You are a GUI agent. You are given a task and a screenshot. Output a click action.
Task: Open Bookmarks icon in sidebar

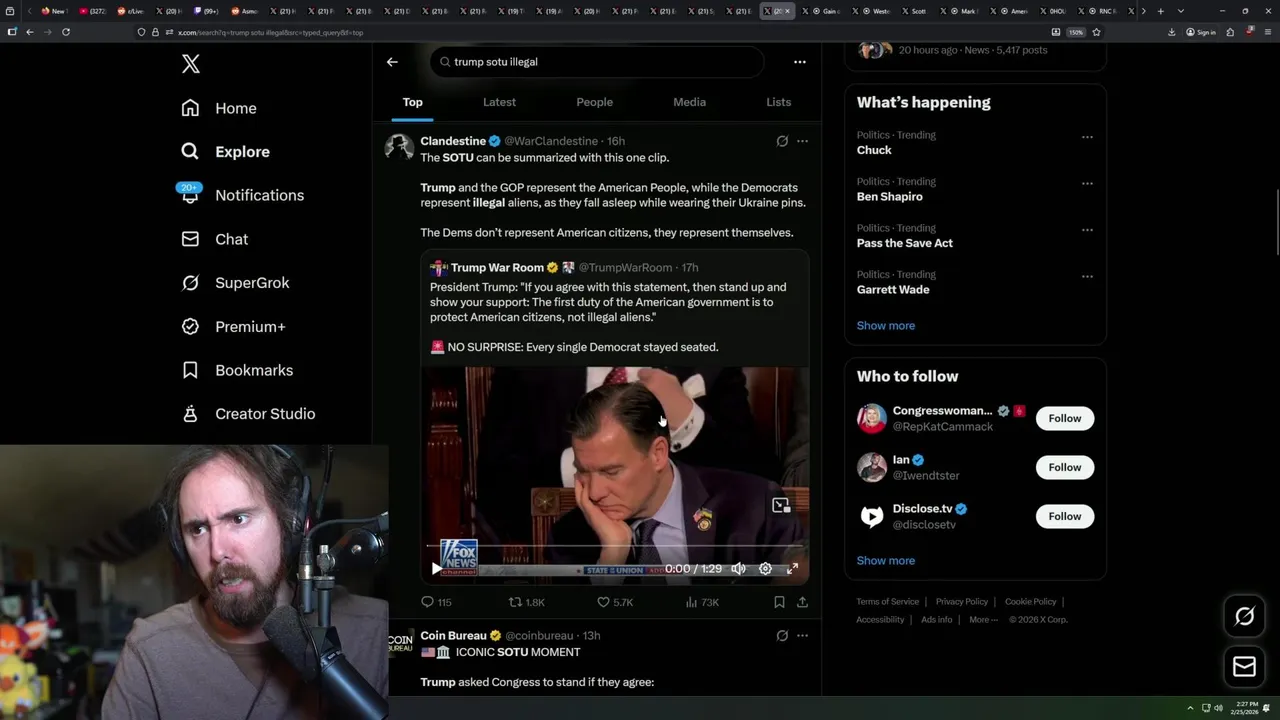point(190,370)
